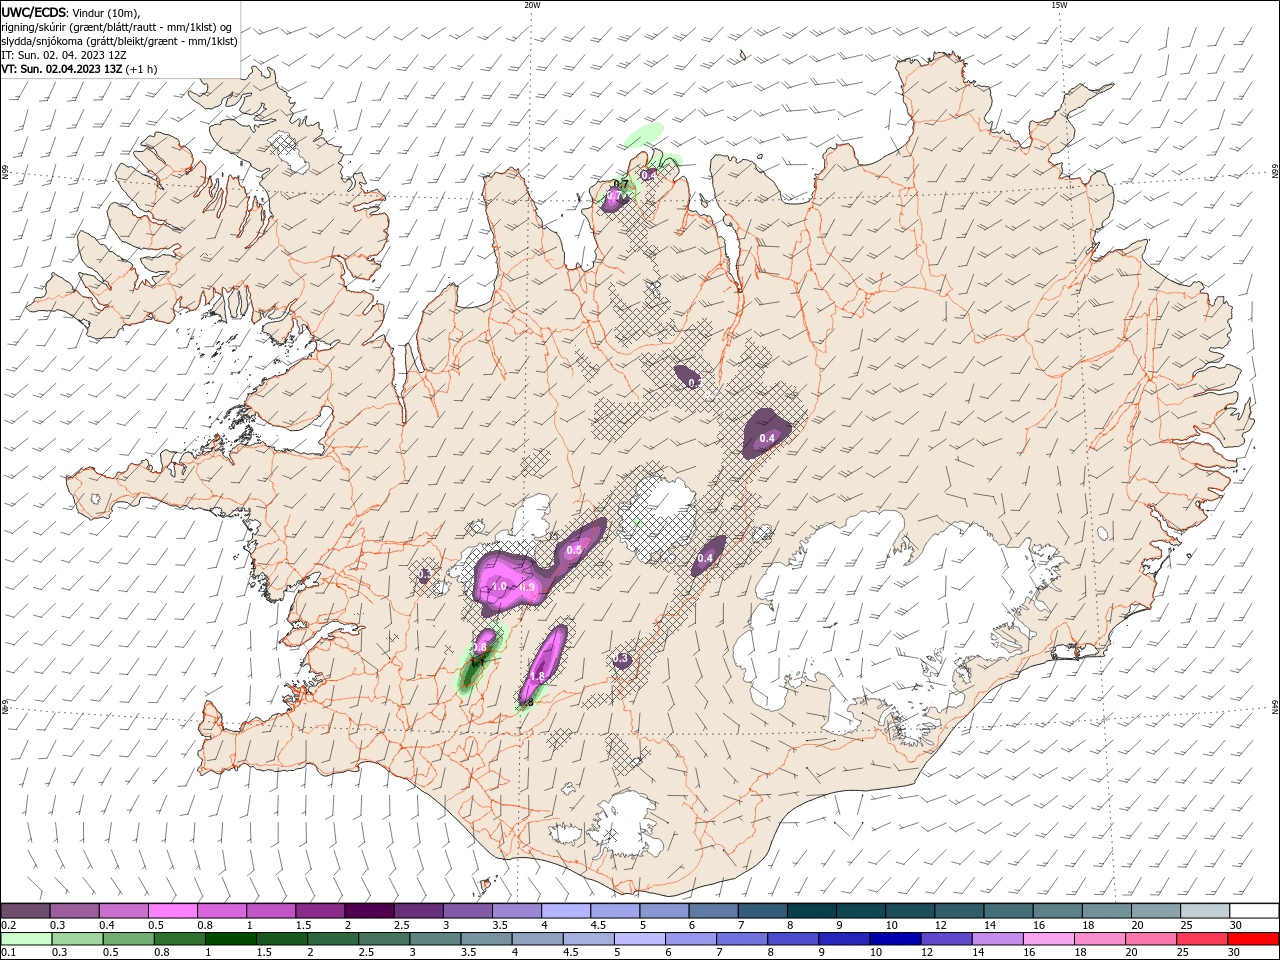Click the lower legend green swatch labeled 0.5
Image resolution: width=1280 pixels, height=960 pixels.
pyautogui.click(x=128, y=939)
